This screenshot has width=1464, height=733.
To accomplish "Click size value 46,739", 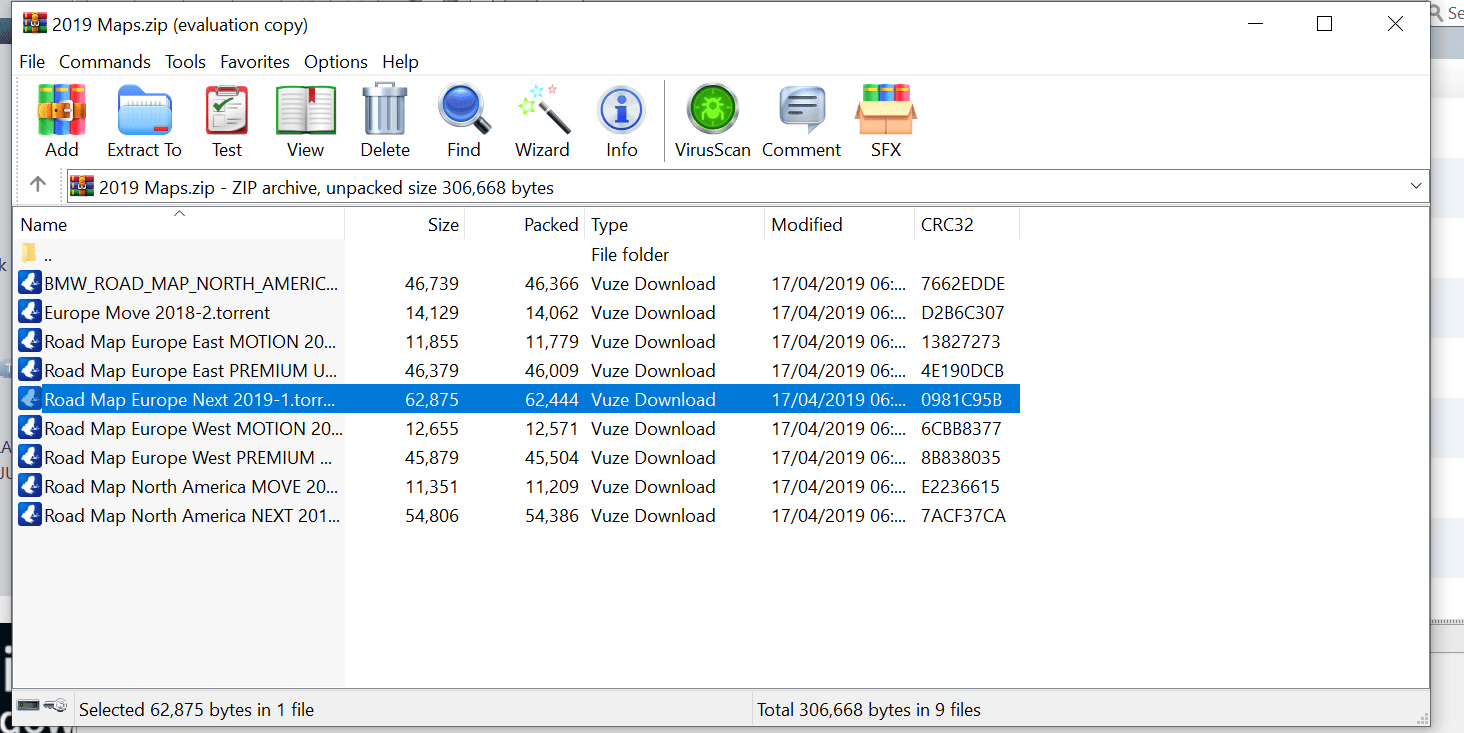I will pos(432,284).
